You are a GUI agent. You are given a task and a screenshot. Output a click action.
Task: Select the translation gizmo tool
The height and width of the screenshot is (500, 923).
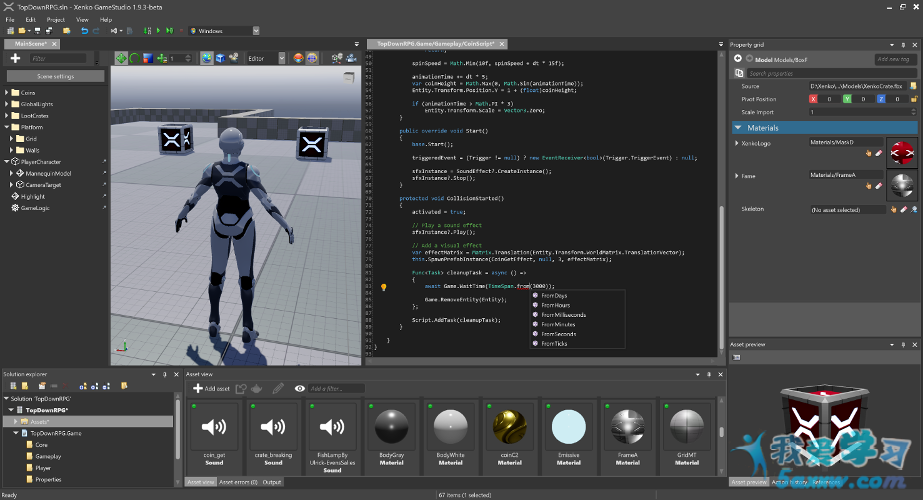(121, 58)
